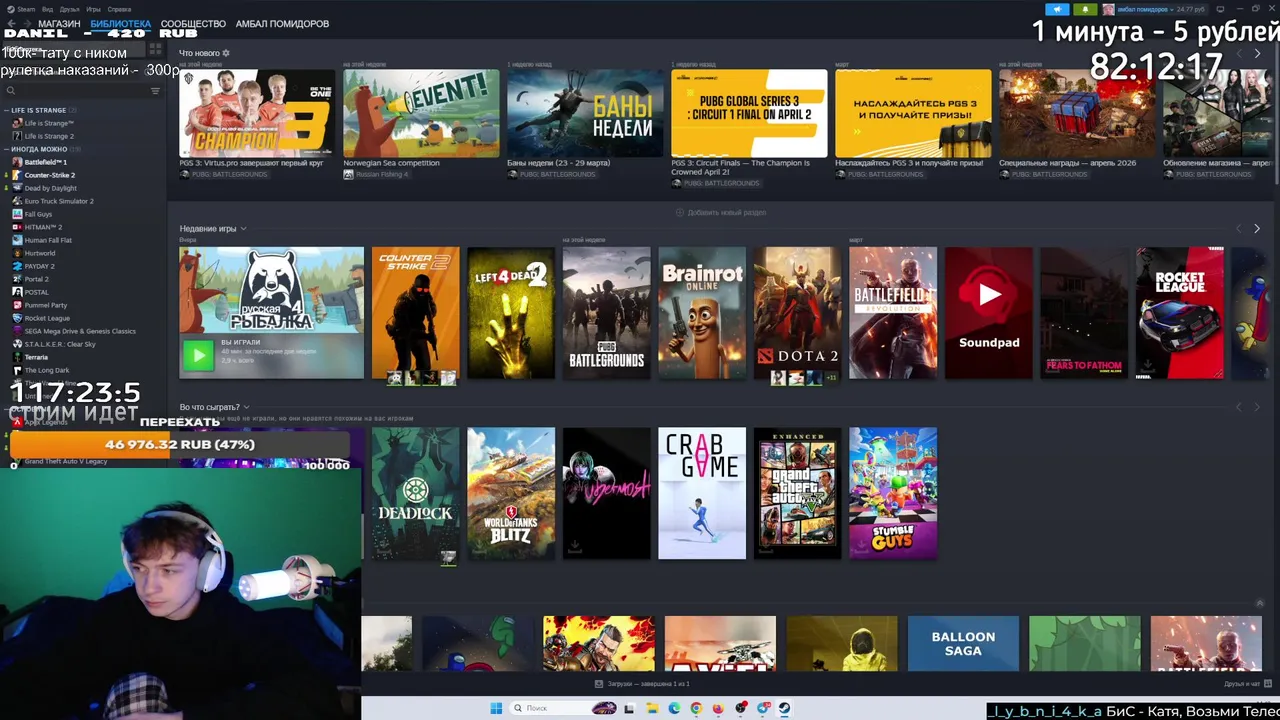1280x720 pixels.
Task: Click the Rocket League list icon
Action: pyautogui.click(x=17, y=318)
